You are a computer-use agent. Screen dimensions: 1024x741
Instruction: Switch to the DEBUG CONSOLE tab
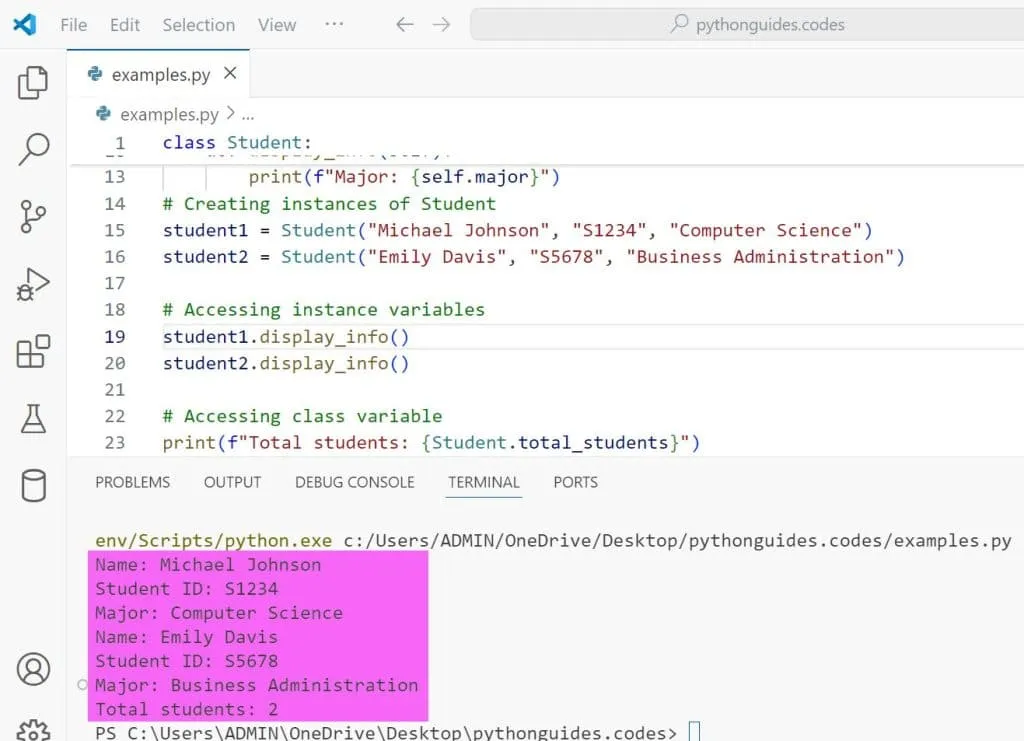[x=354, y=482]
